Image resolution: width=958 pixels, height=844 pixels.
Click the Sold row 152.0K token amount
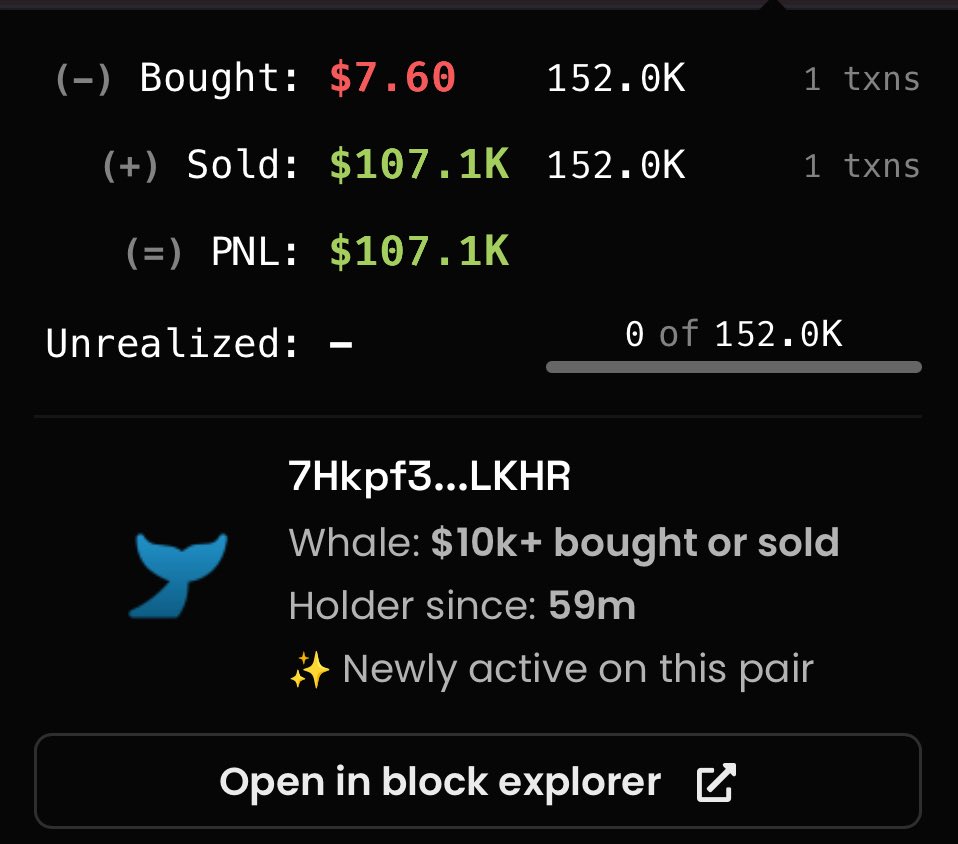(x=616, y=166)
